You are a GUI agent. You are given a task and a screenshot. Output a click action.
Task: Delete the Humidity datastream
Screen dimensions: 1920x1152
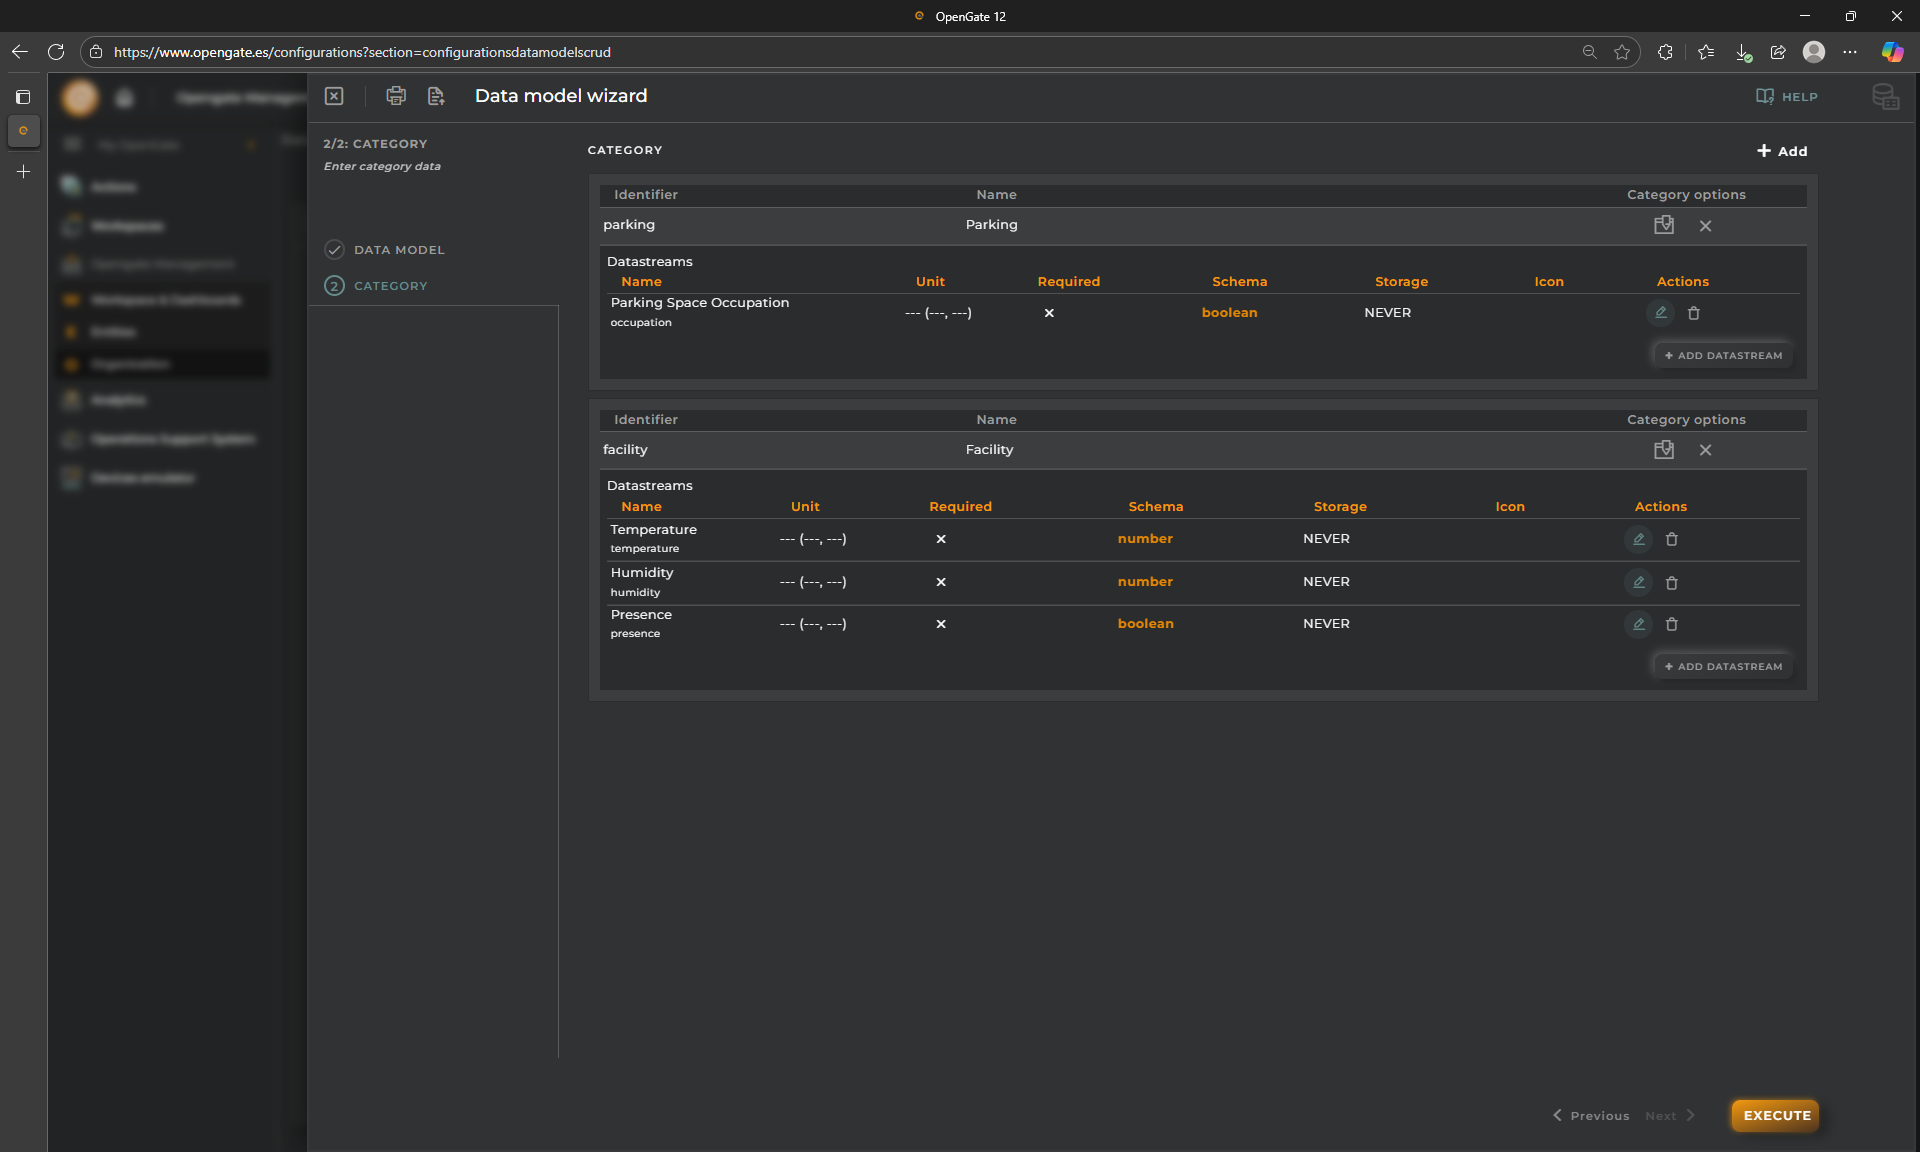point(1672,583)
